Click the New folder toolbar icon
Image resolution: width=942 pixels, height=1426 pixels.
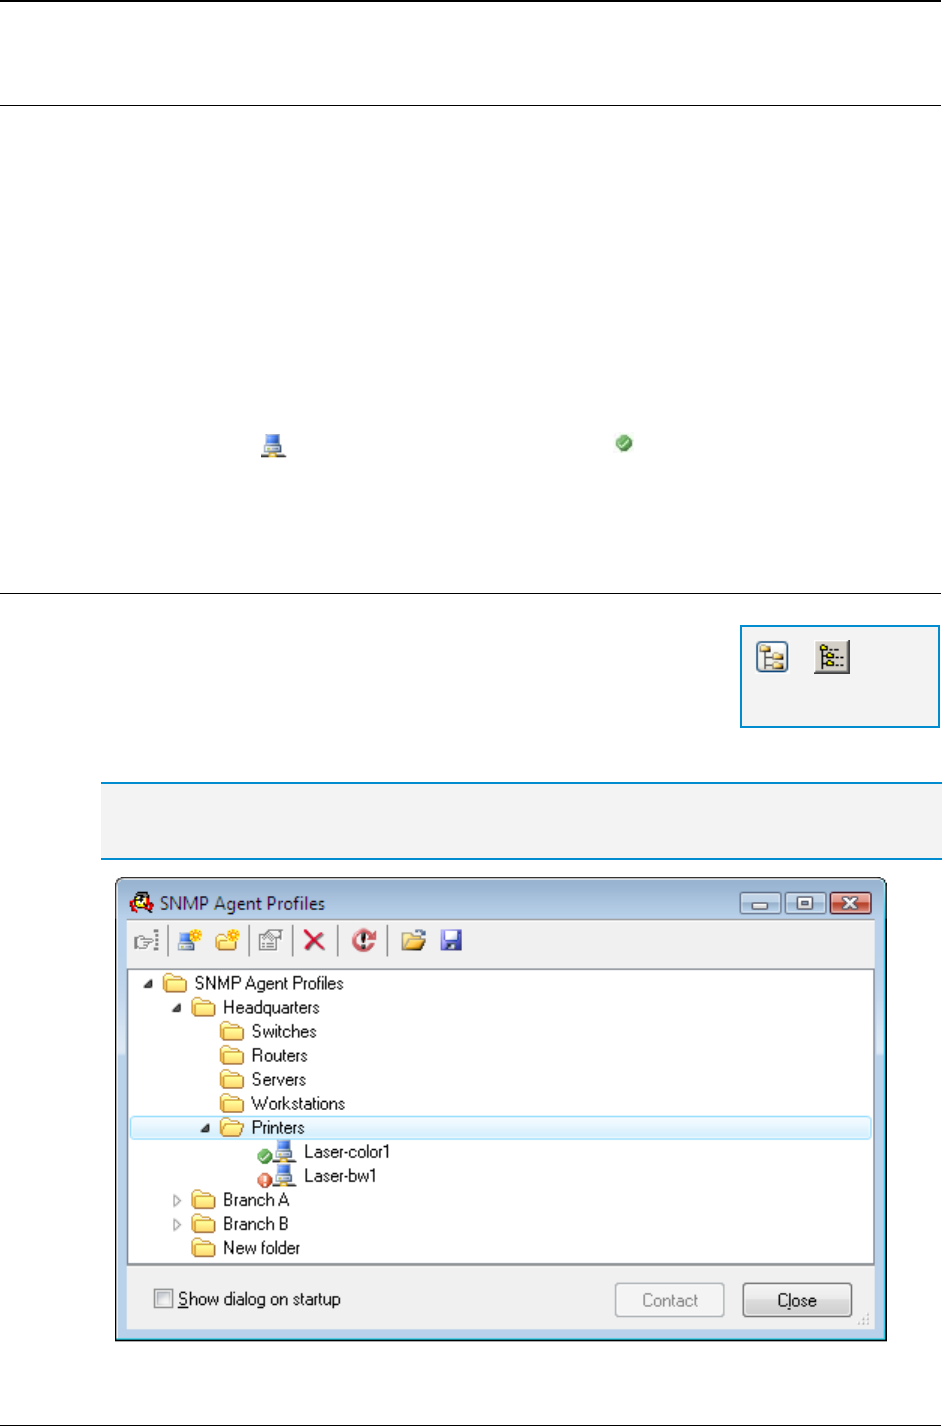(x=227, y=941)
